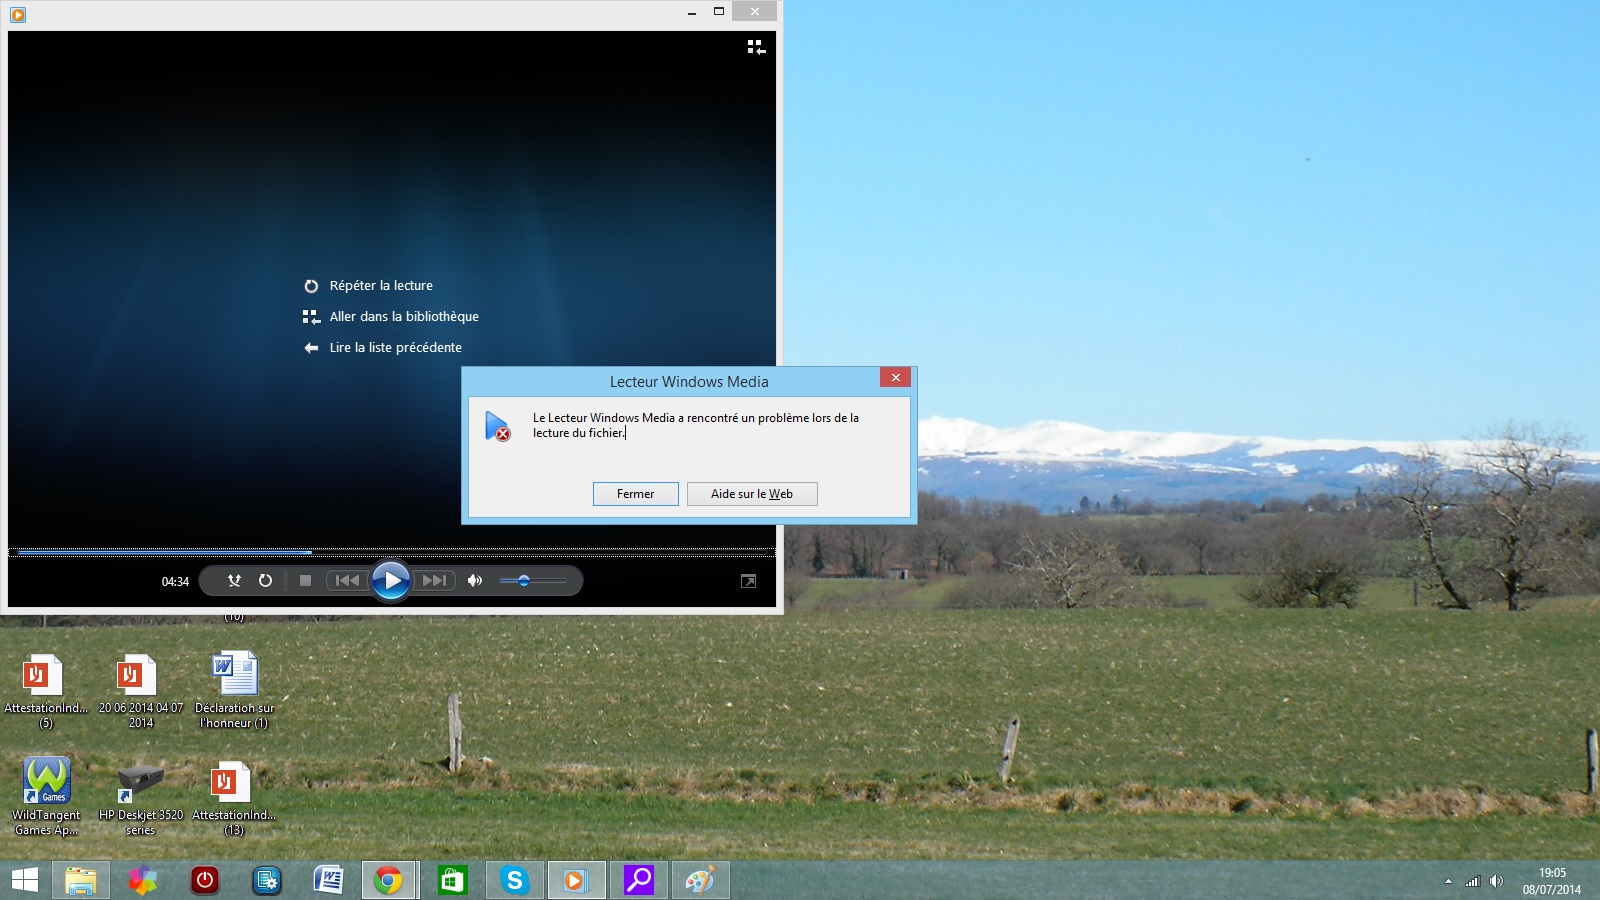Switch to Windows Media Player taskbar button
This screenshot has height=900, width=1600.
tap(575, 880)
